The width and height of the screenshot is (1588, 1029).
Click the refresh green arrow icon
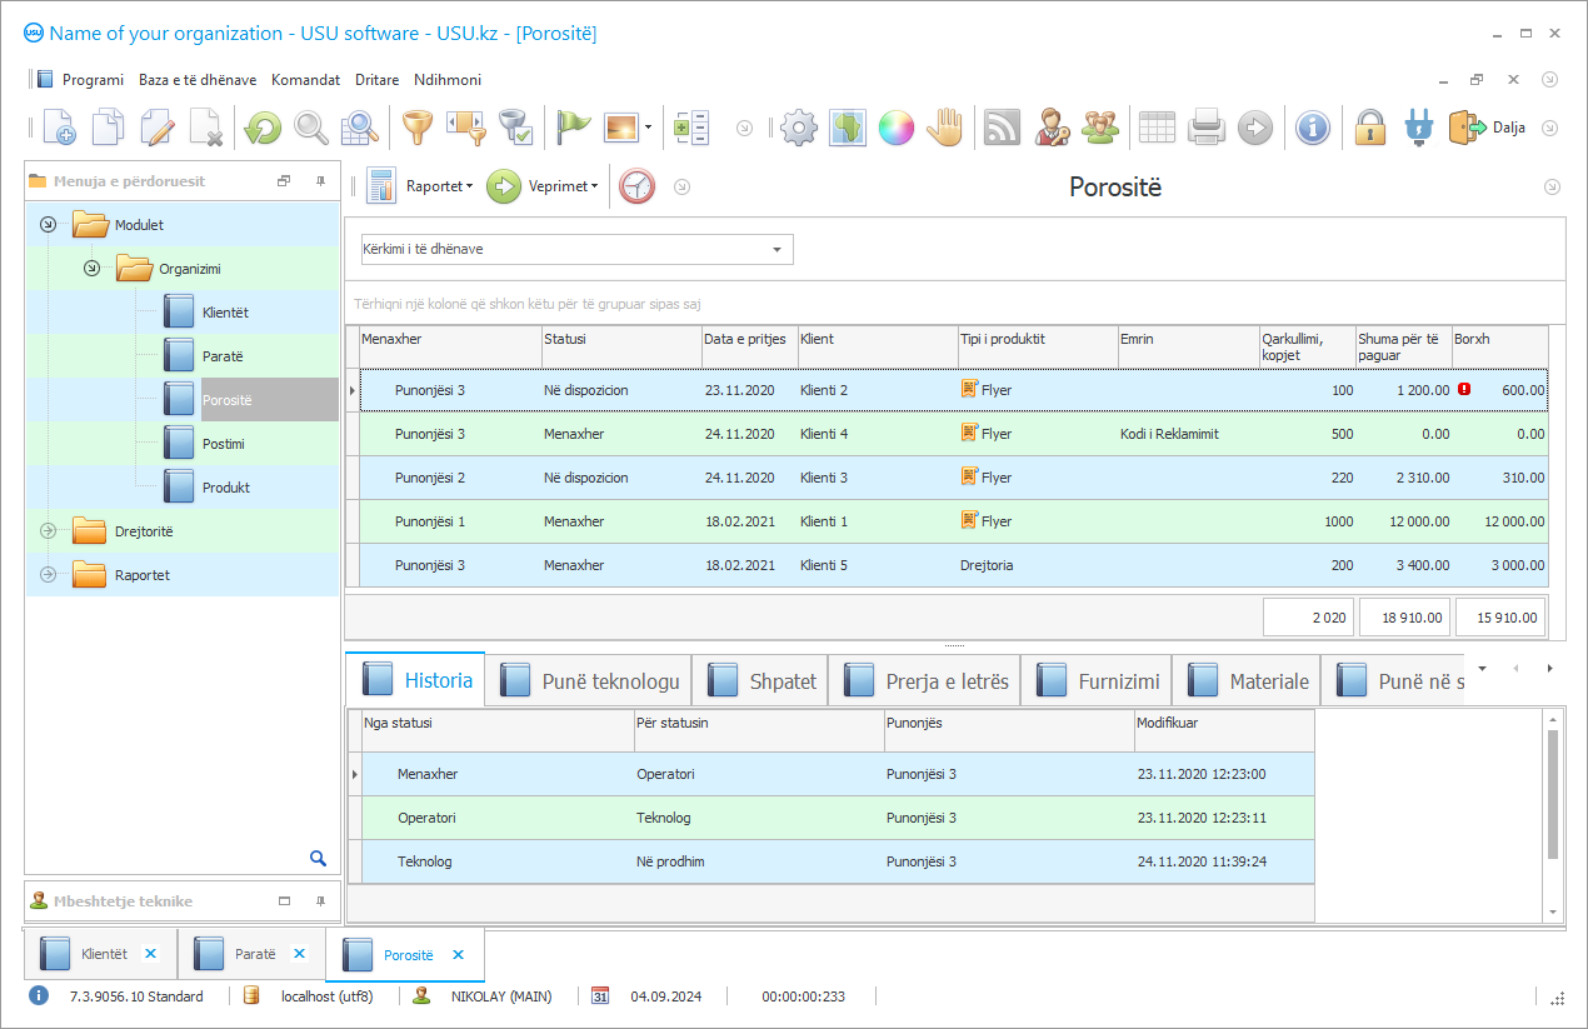(x=263, y=128)
